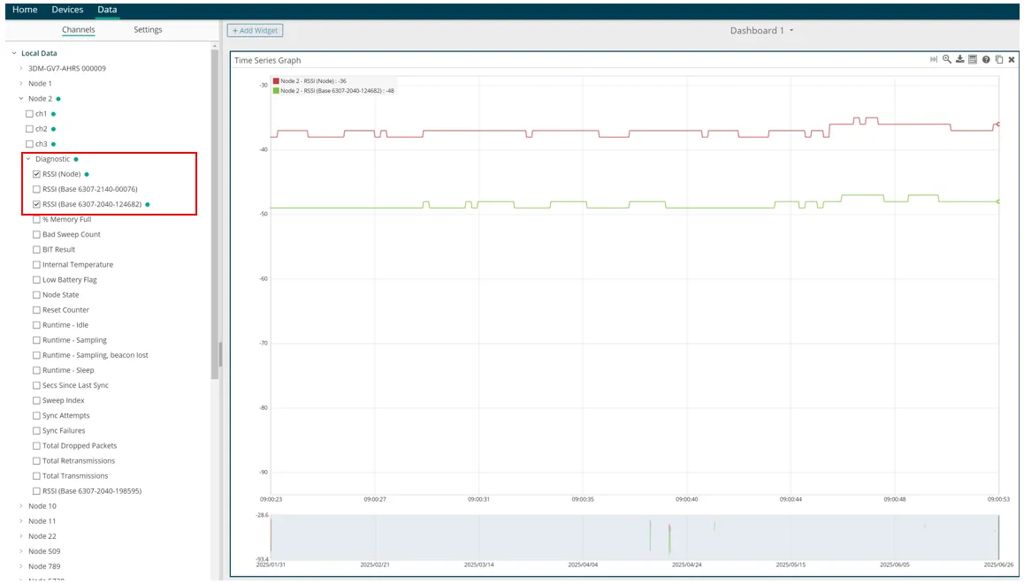Click the green RSSI Base legend swatch
1024x583 pixels.
(276, 90)
